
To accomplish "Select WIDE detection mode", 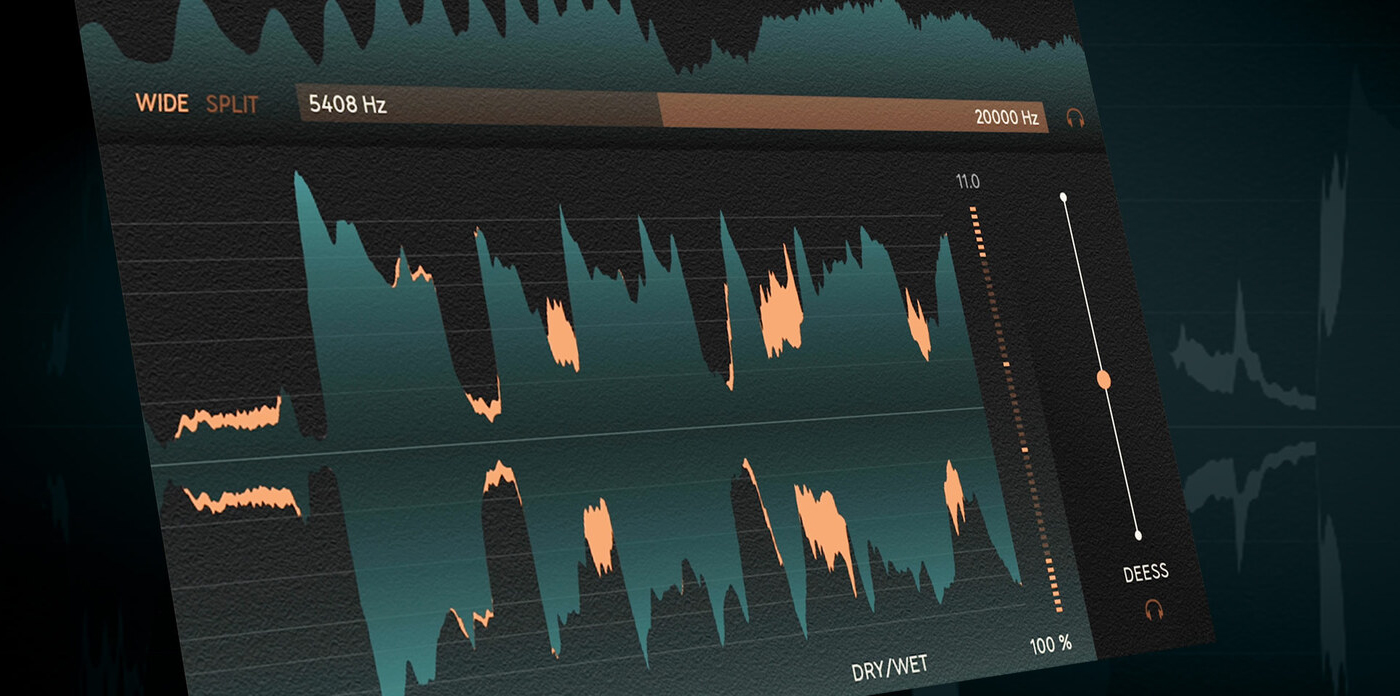I will [162, 103].
